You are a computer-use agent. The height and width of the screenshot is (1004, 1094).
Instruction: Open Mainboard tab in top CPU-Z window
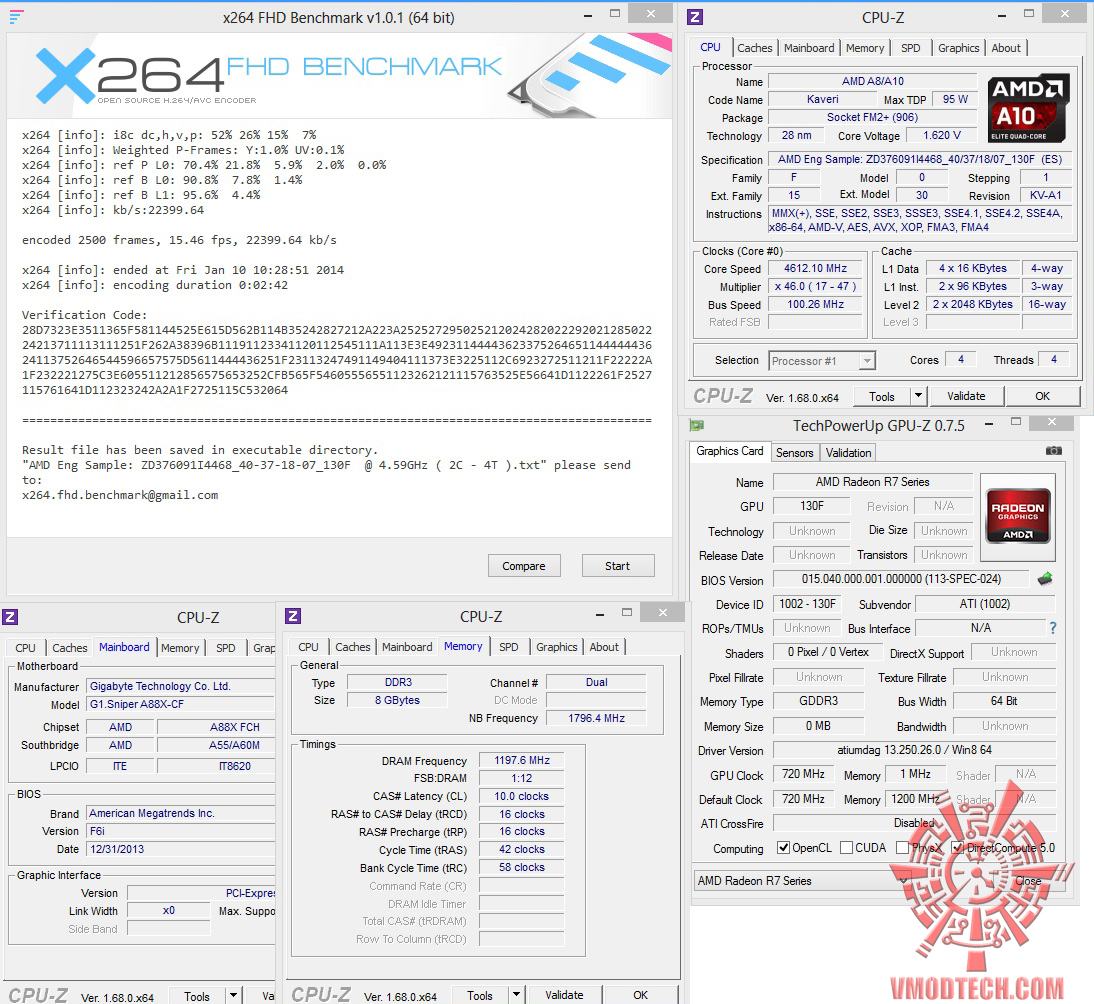pos(809,48)
